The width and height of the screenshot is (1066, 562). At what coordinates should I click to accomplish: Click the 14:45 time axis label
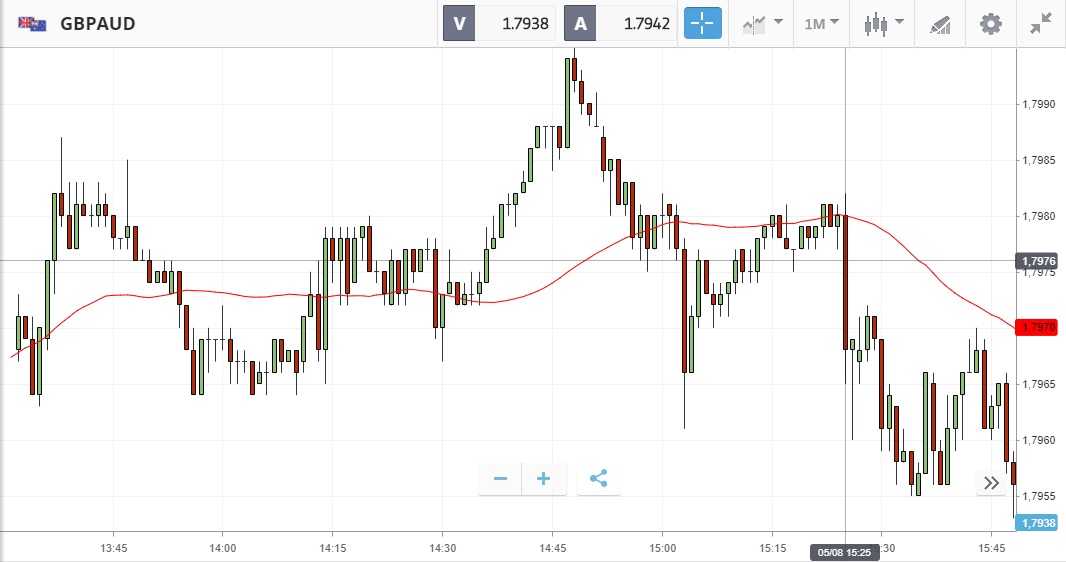pyautogui.click(x=553, y=548)
